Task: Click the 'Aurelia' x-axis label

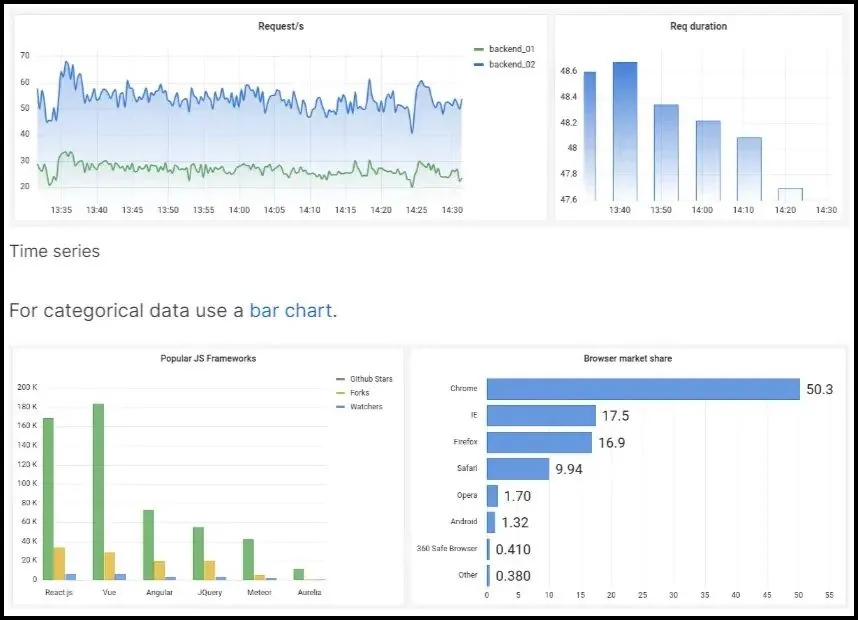Action: (310, 592)
